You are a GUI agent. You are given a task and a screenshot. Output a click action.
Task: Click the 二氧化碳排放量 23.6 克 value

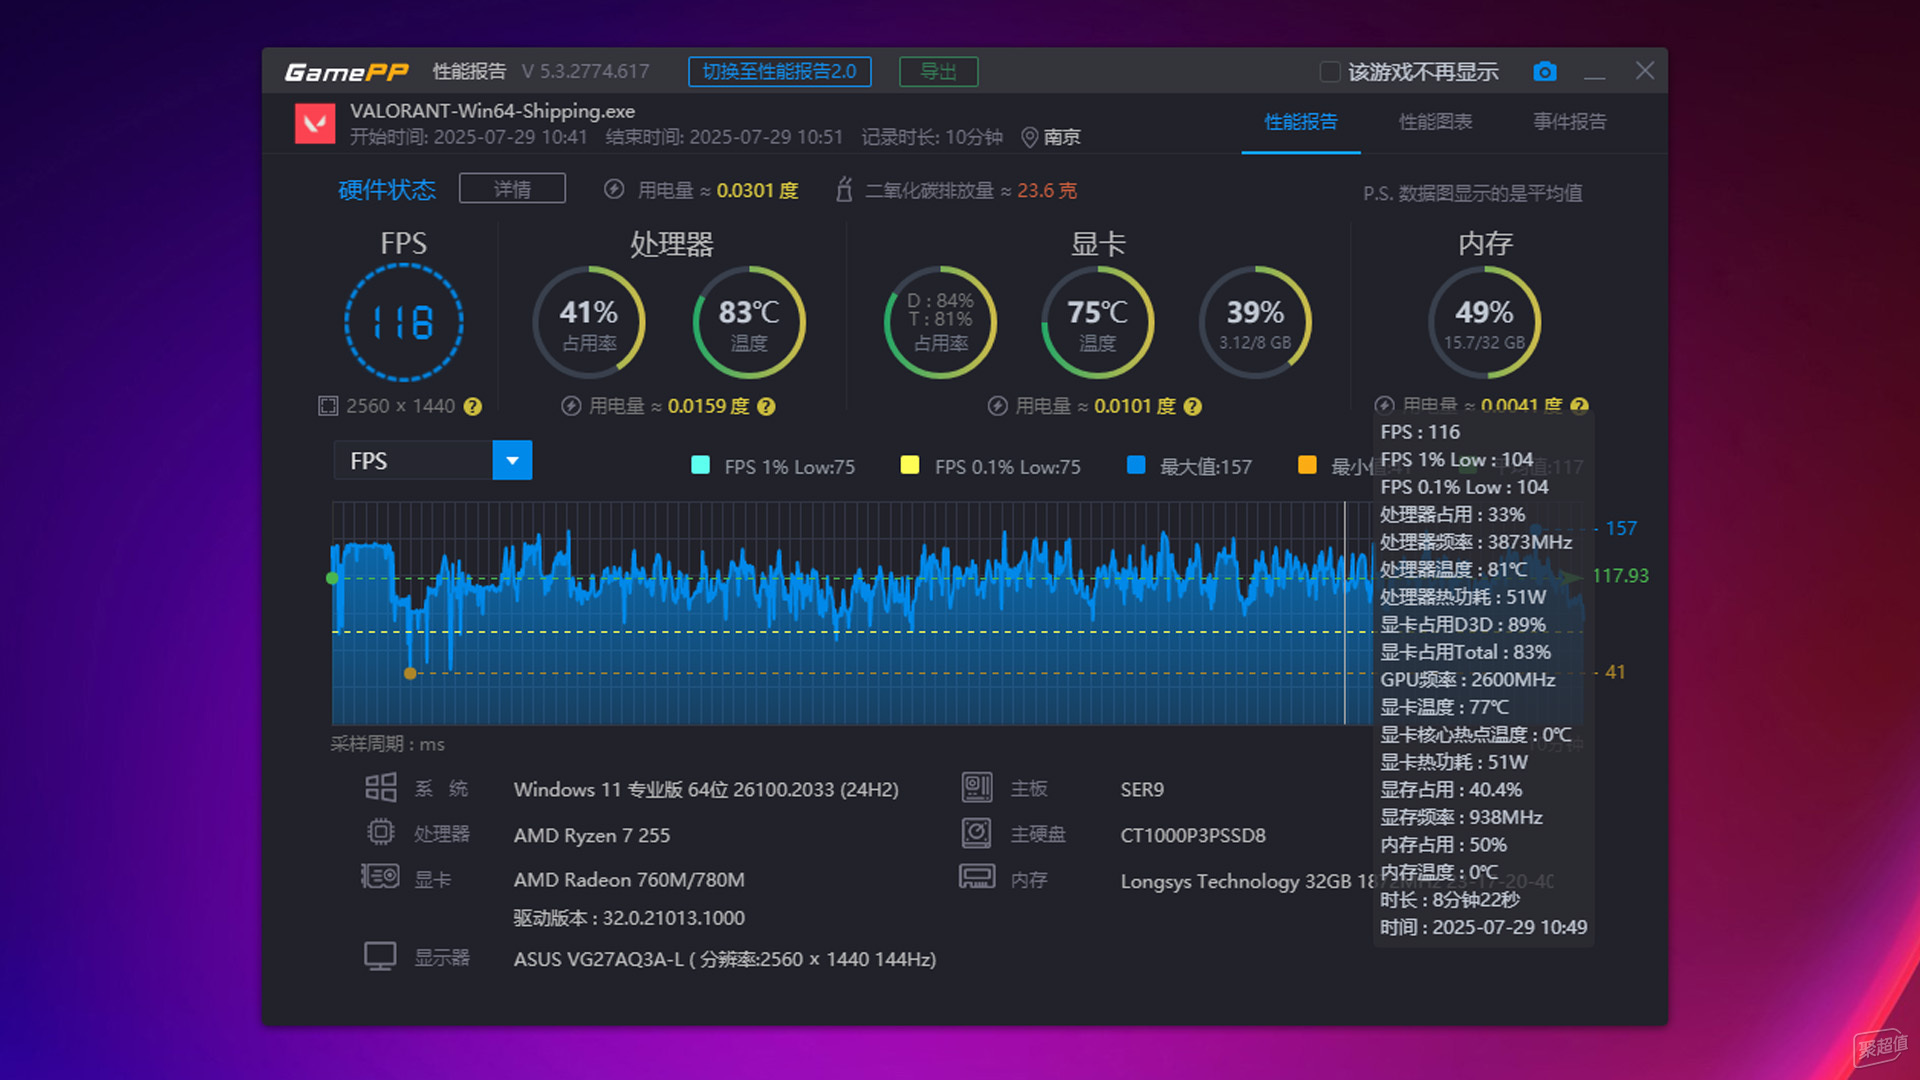click(x=1046, y=190)
